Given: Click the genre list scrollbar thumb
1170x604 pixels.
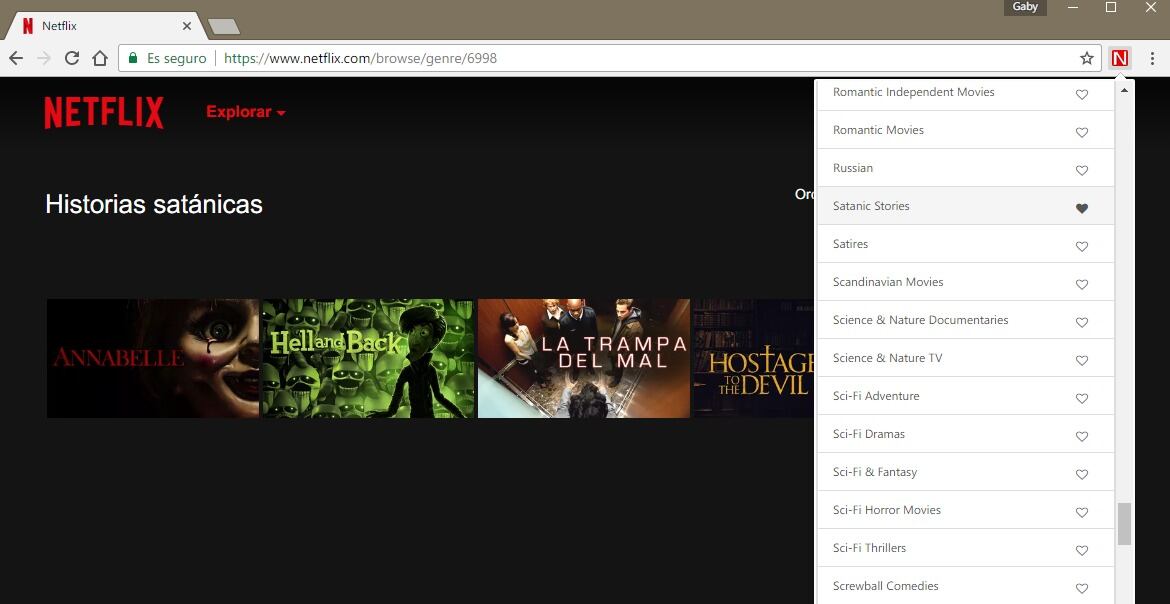Looking at the screenshot, I should (1124, 523).
